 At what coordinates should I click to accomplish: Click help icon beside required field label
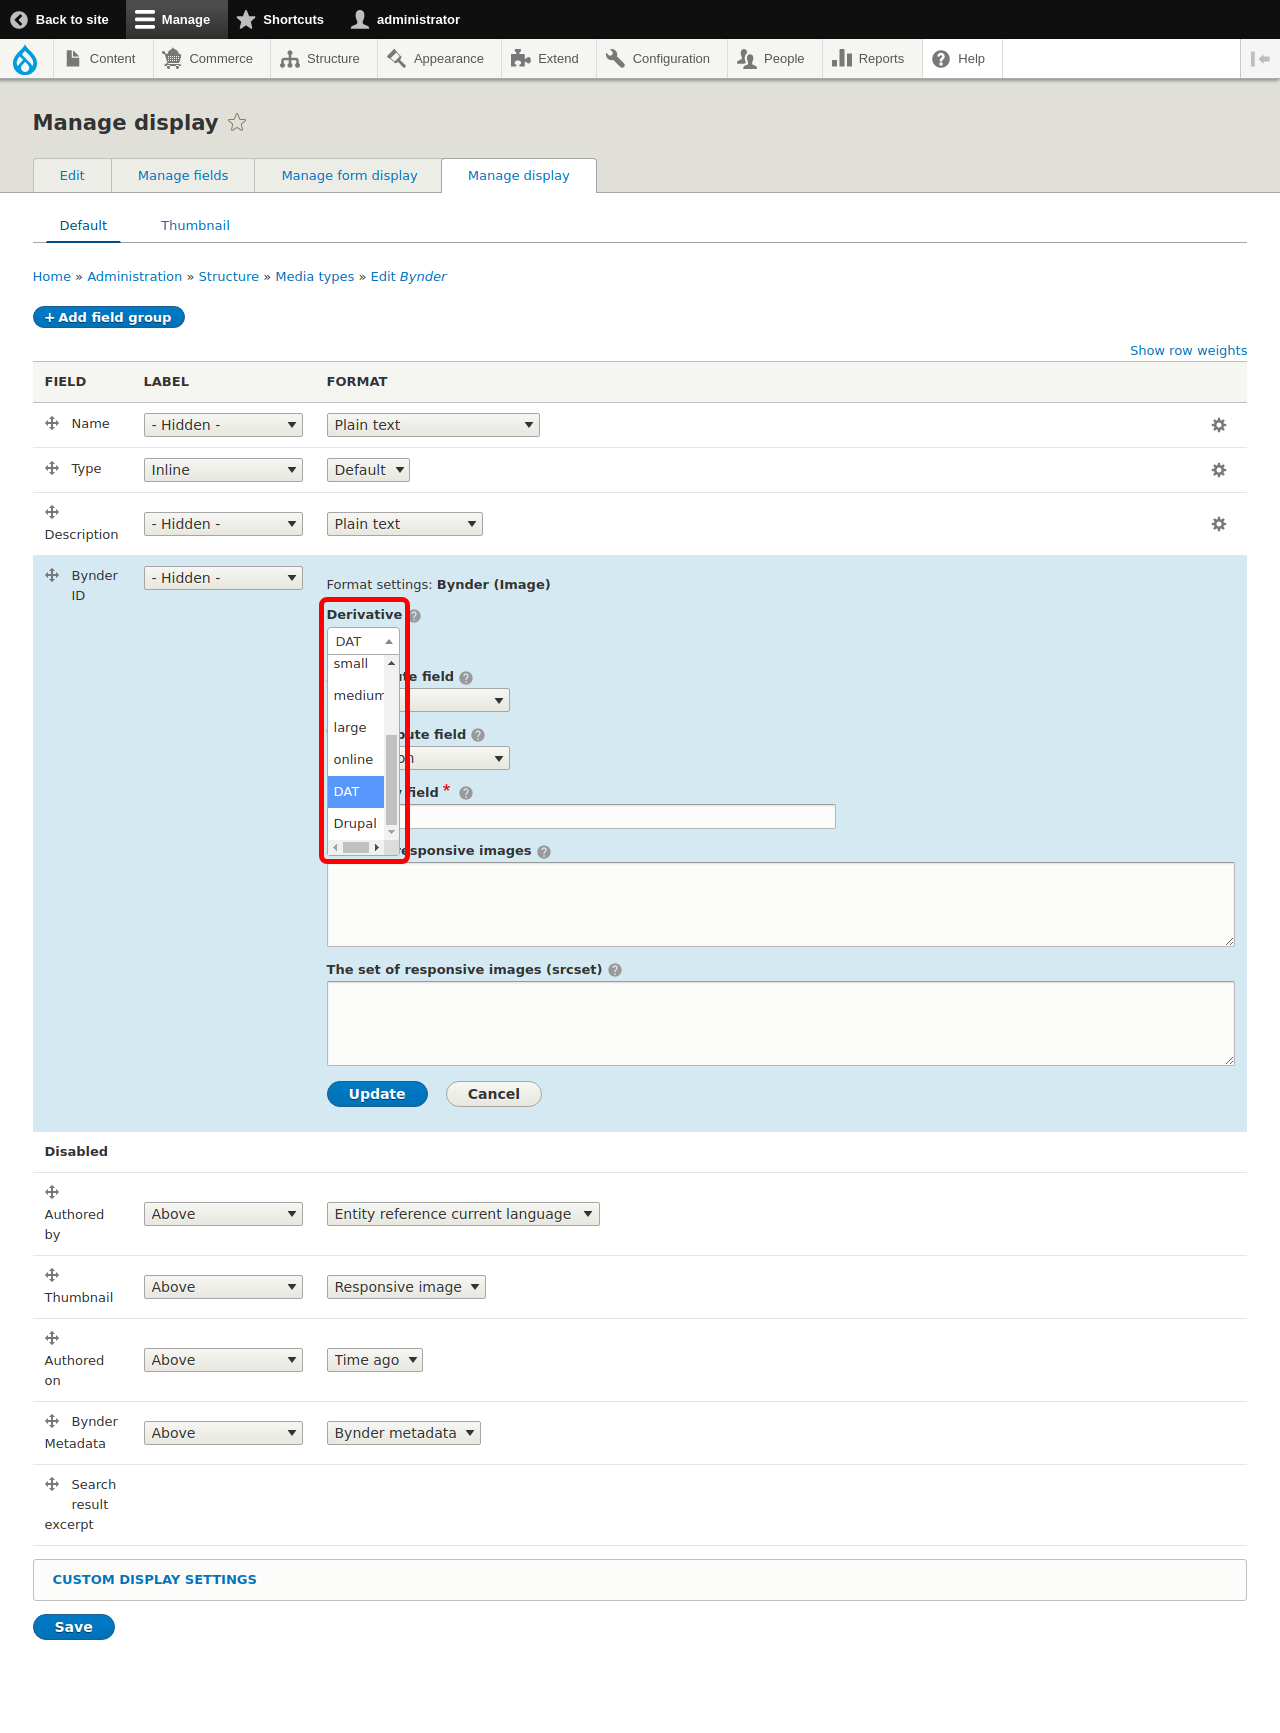[x=466, y=794]
